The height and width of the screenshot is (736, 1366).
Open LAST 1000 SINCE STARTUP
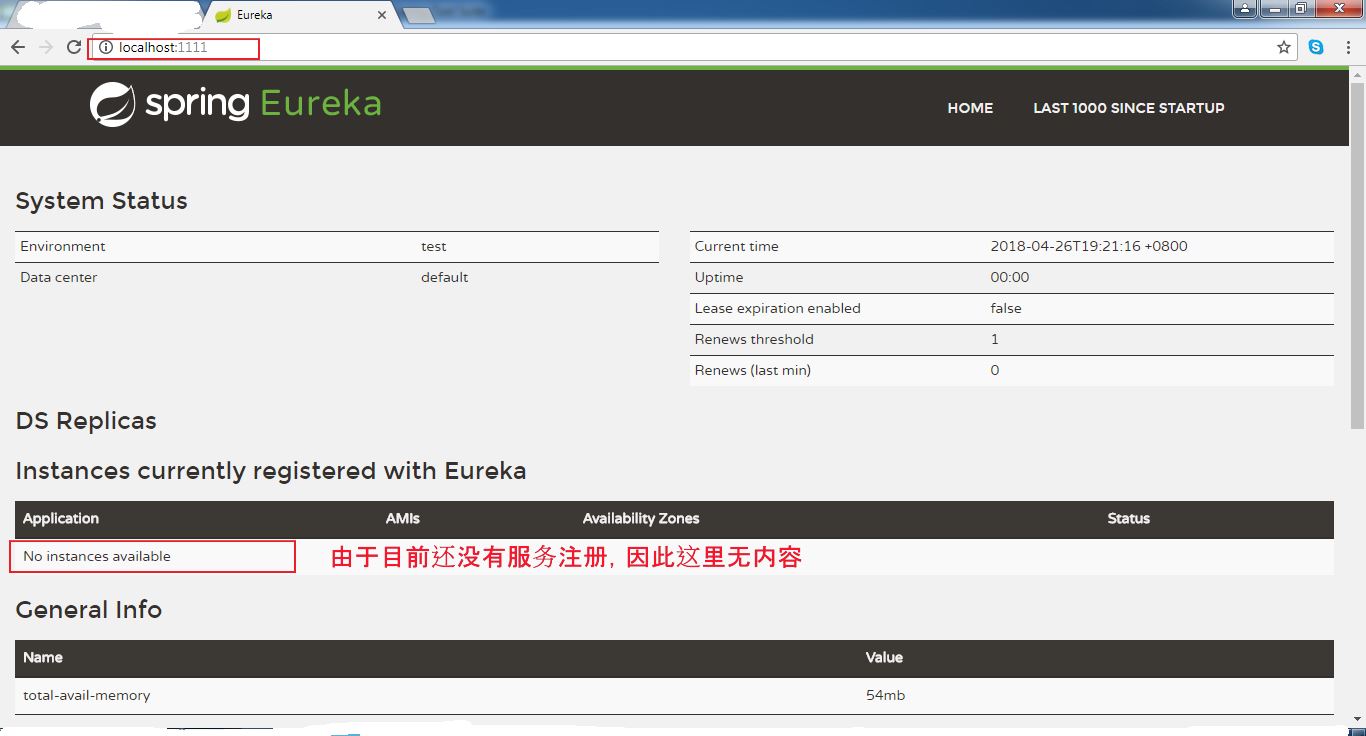1128,108
